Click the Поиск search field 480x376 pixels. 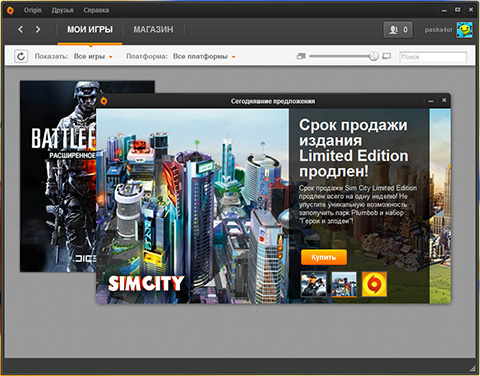tap(433, 57)
